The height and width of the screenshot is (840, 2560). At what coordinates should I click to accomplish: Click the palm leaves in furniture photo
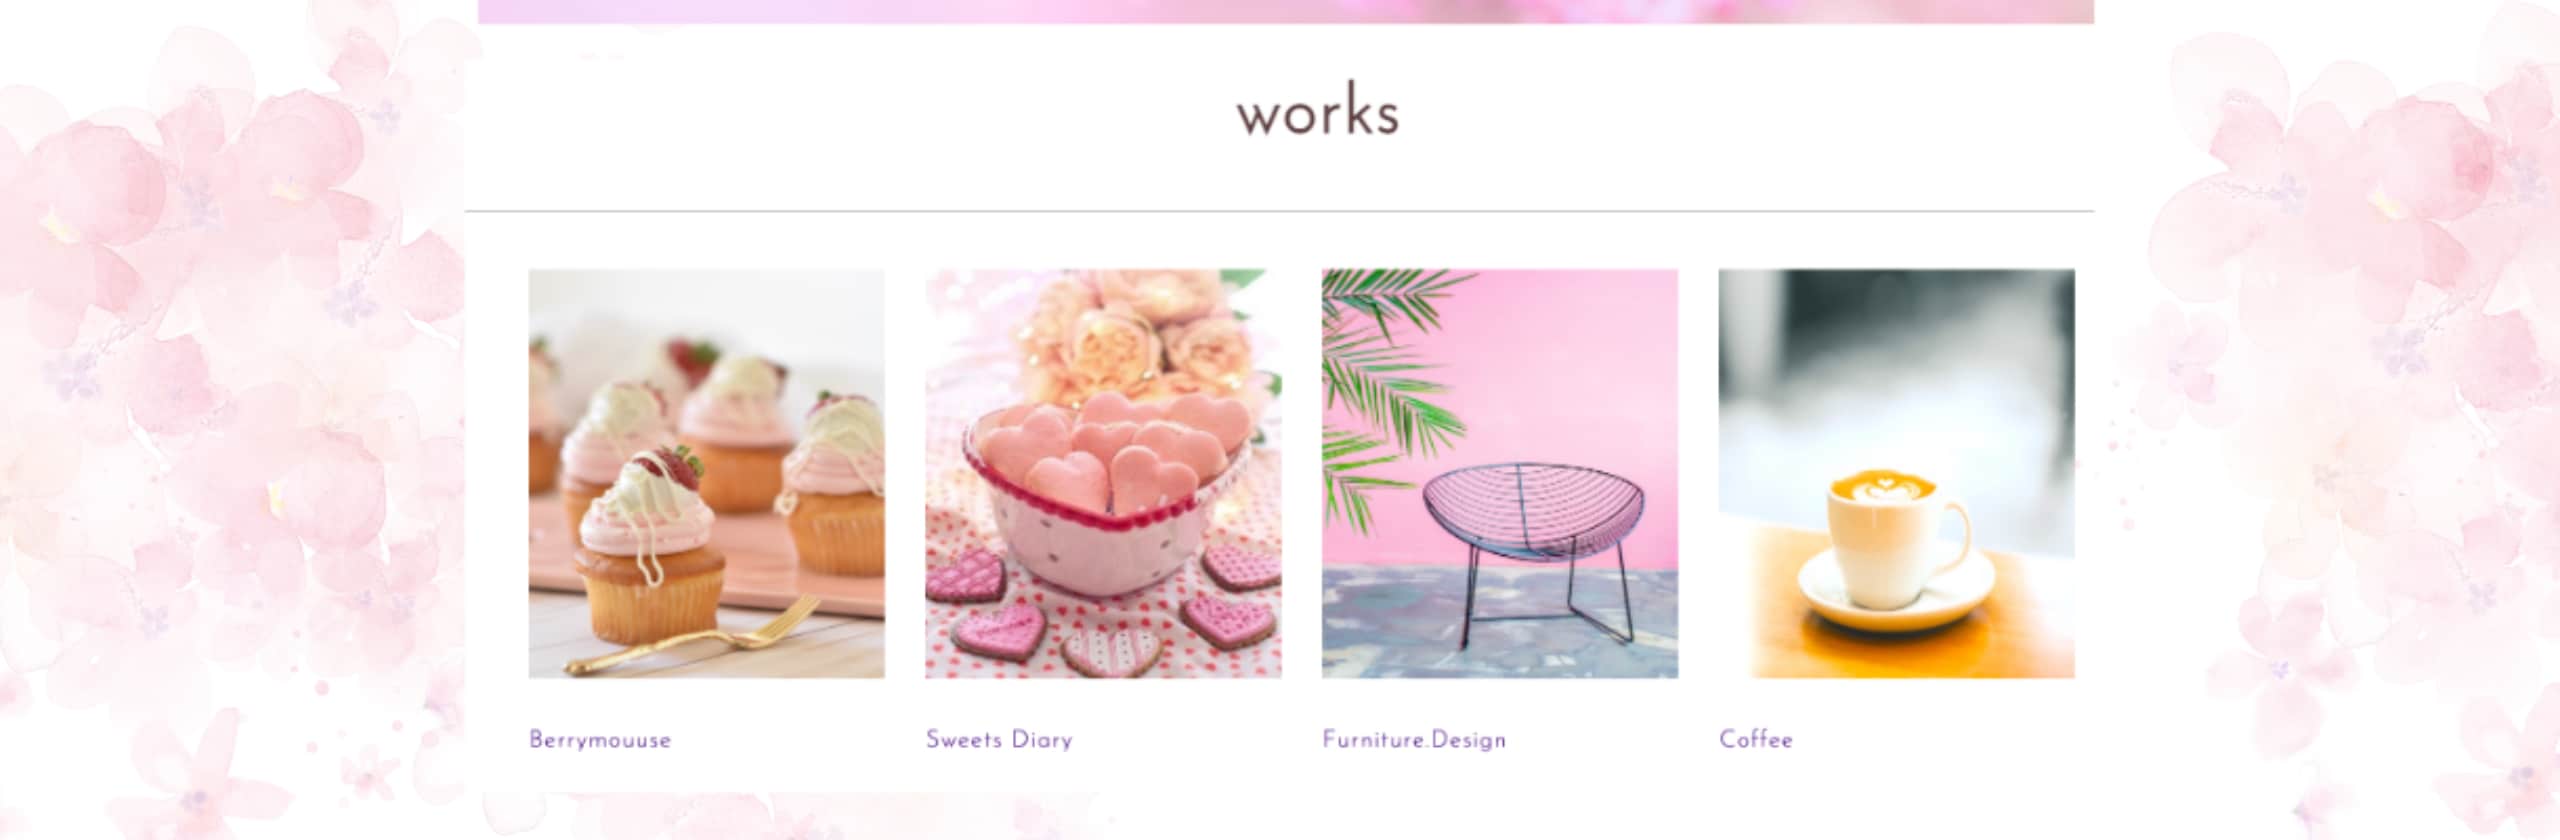(x=1386, y=385)
